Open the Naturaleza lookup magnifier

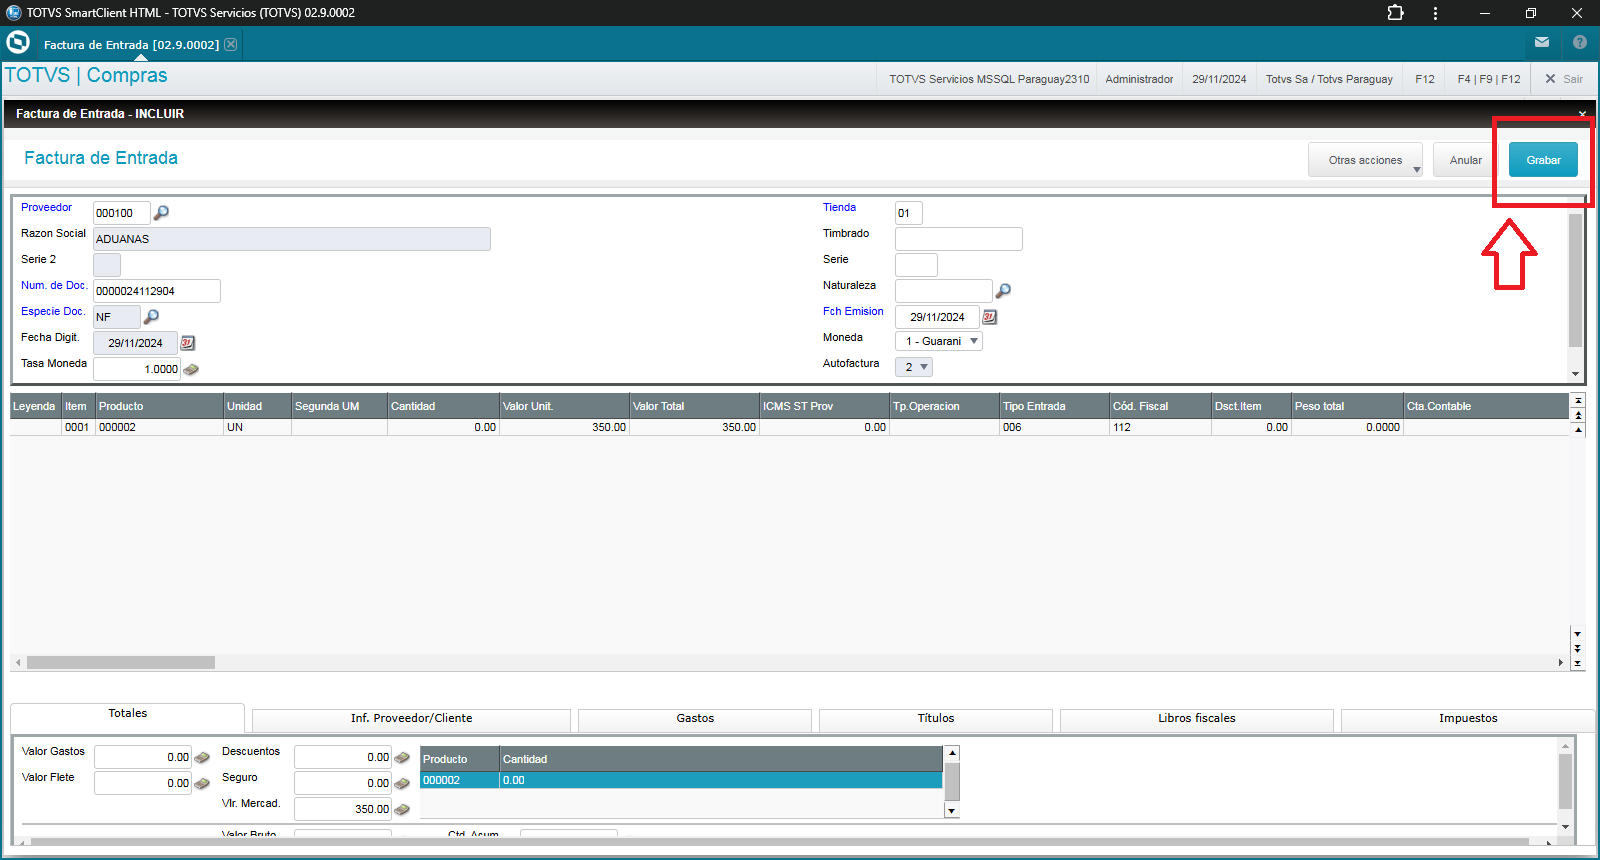1003,290
